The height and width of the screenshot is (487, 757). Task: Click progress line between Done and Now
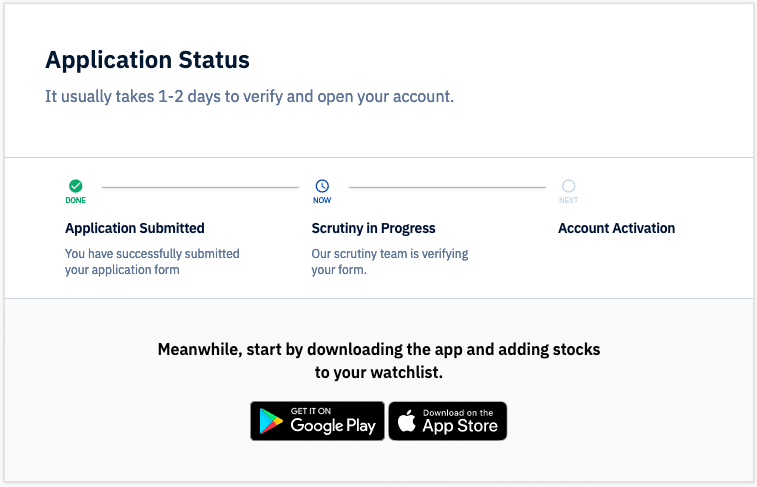pos(200,187)
